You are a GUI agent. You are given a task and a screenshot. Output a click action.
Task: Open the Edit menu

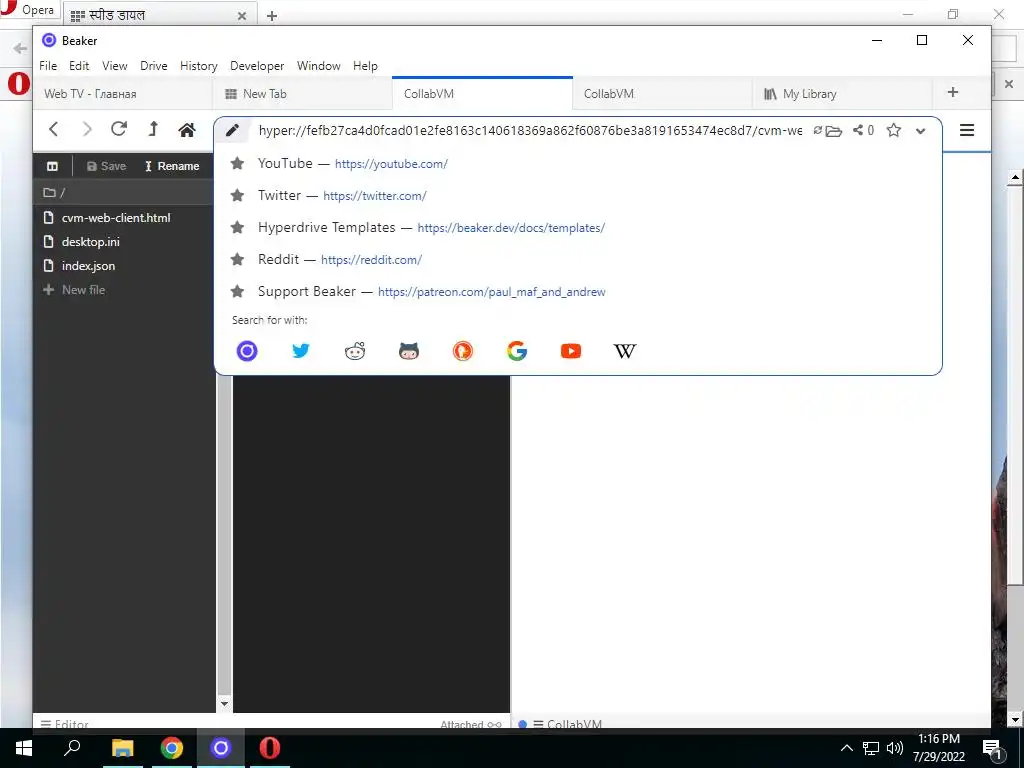coord(79,66)
